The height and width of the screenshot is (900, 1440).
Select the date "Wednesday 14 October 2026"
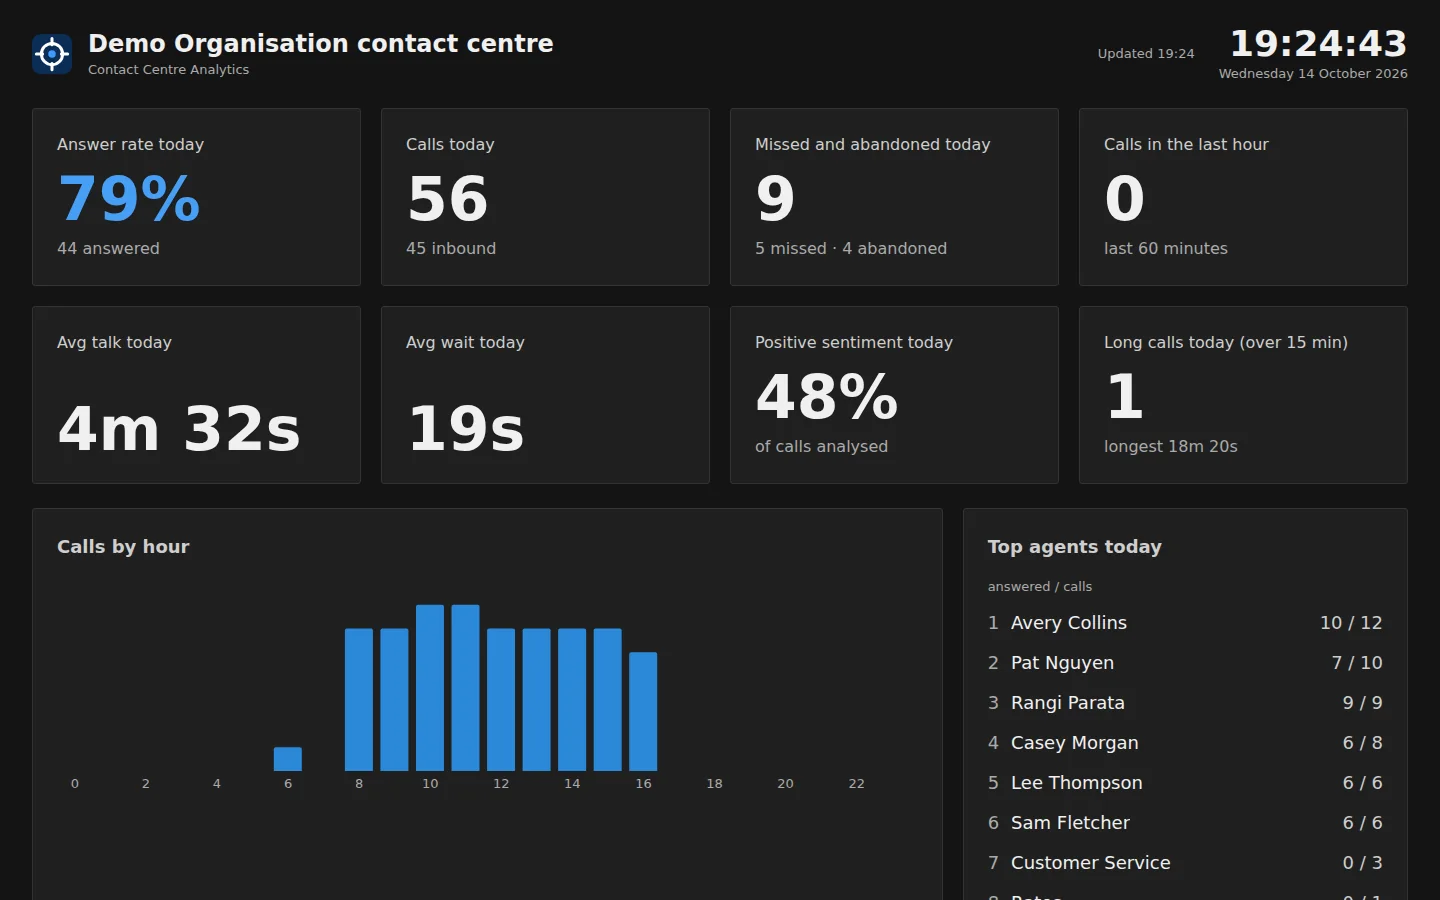[x=1313, y=74]
